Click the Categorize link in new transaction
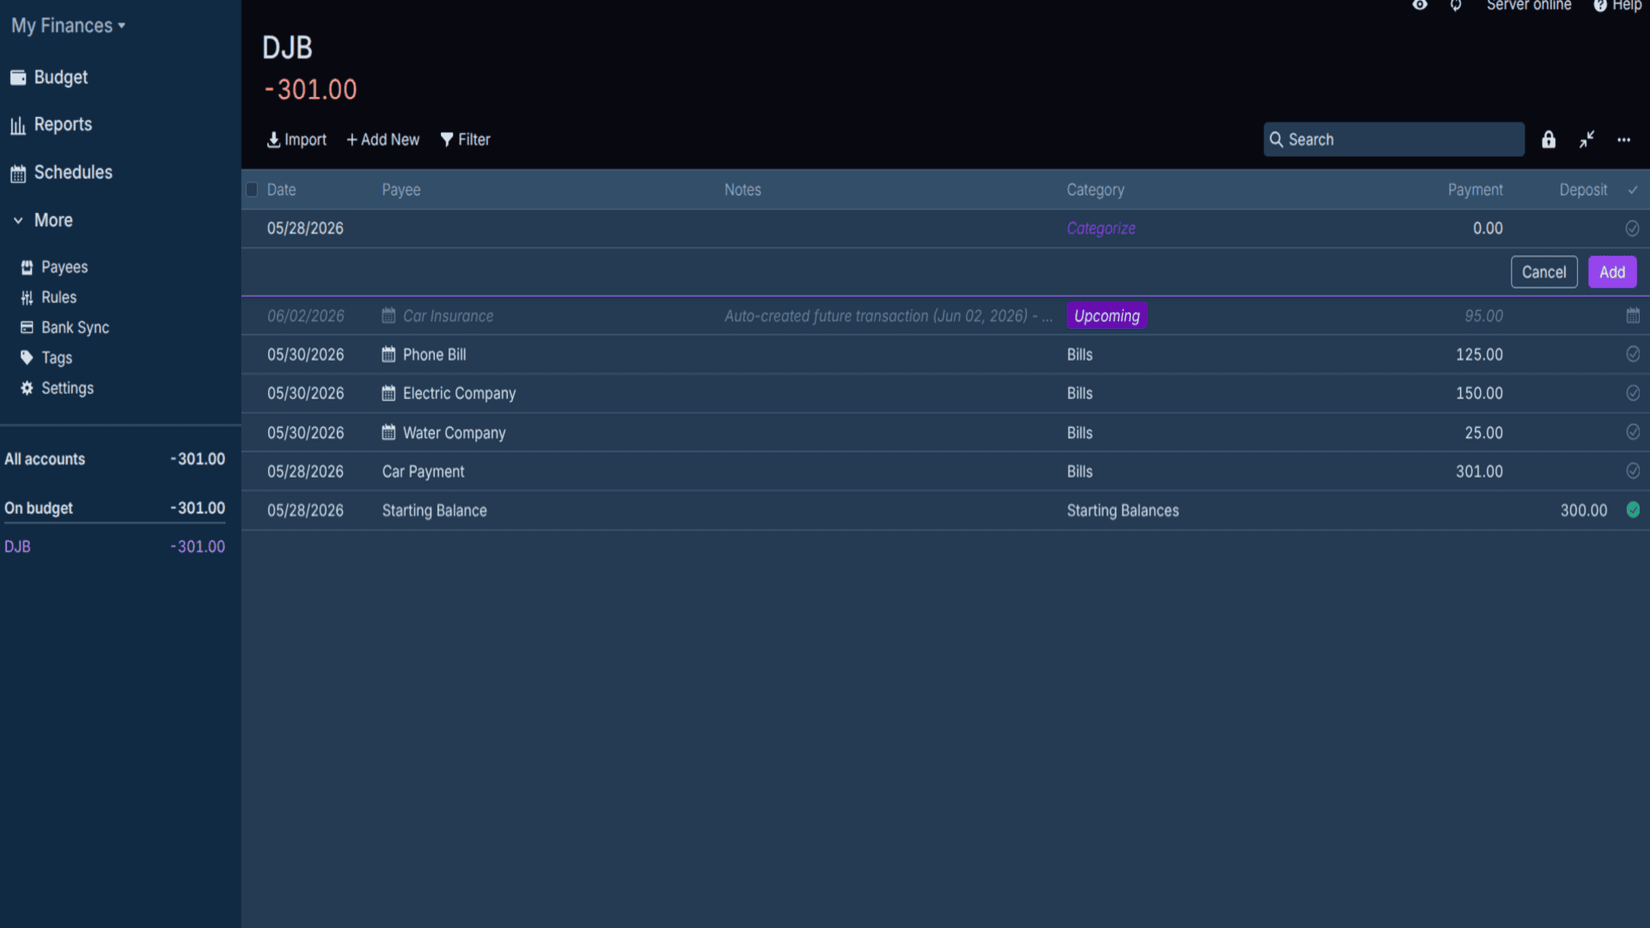1650x928 pixels. (x=1101, y=229)
